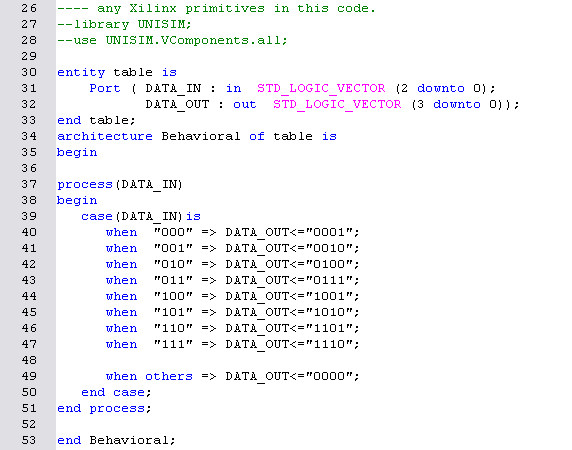Click the commented 'library UNISIM' line
The image size is (572, 450).
[x=124, y=24]
